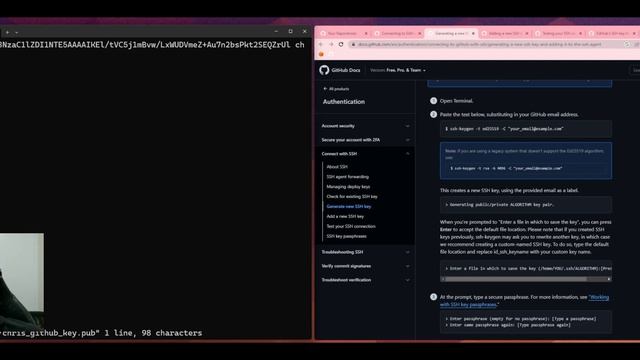
Task: Expand the Troubleshooting SSH section
Action: pos(365,252)
